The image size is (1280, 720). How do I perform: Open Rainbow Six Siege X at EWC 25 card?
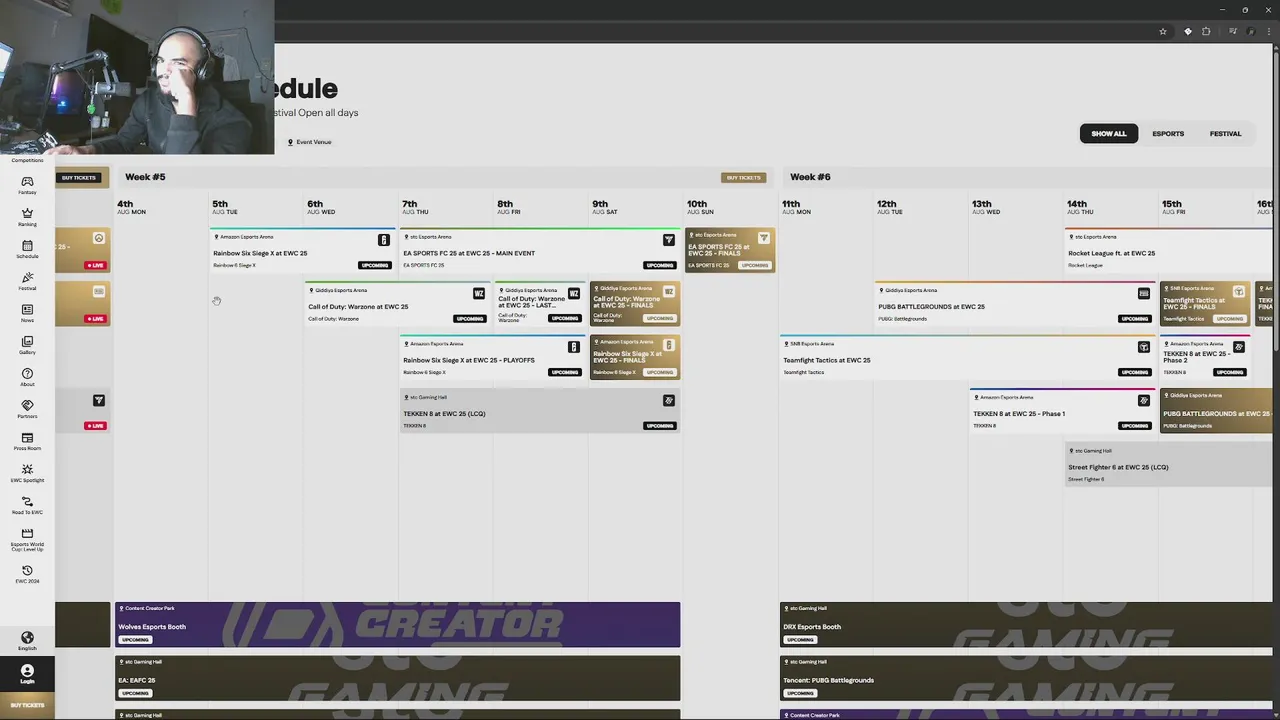pos(303,251)
